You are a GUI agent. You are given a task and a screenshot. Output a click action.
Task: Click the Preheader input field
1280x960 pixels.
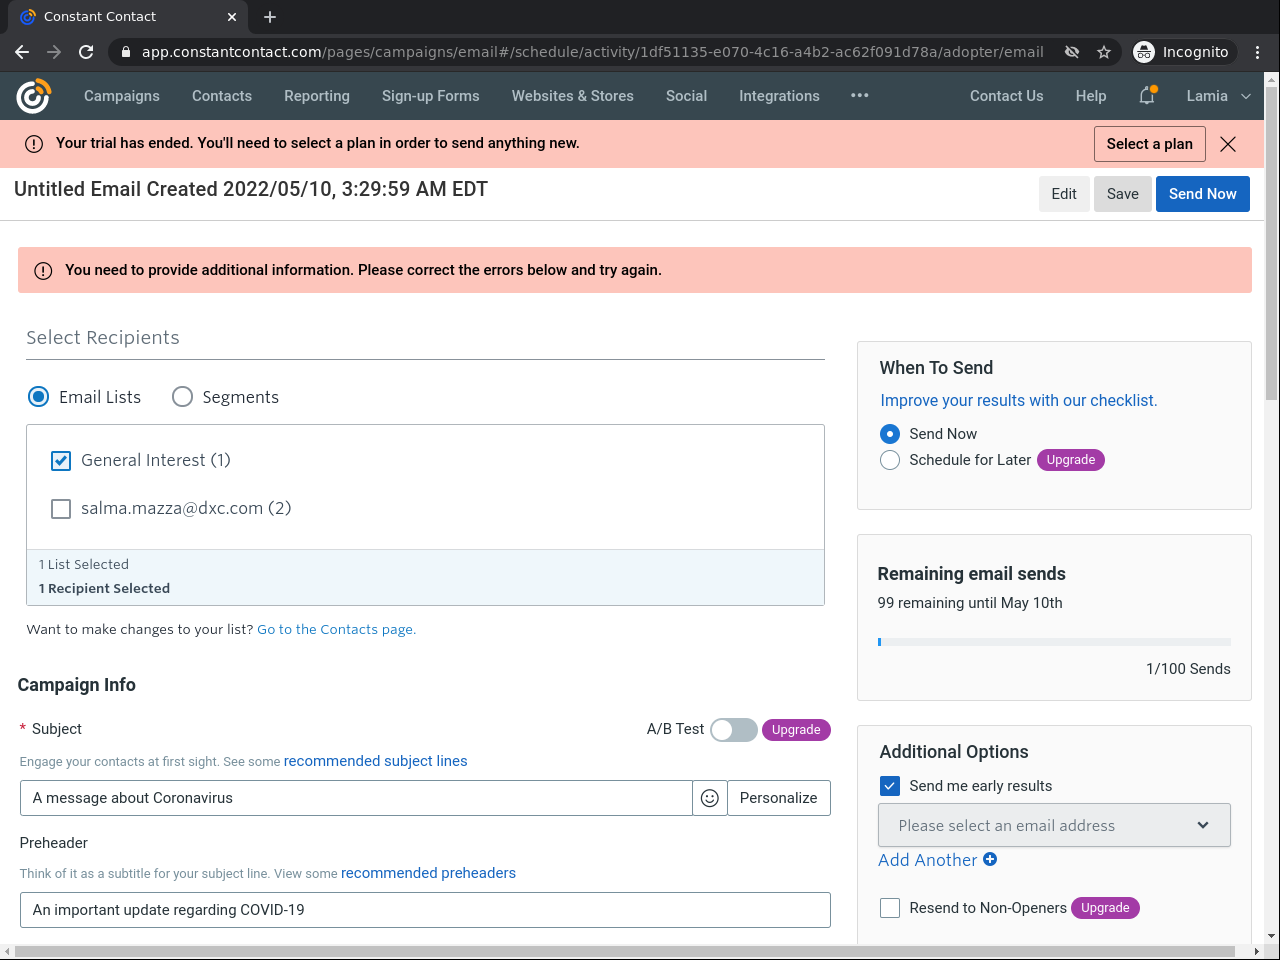point(425,910)
